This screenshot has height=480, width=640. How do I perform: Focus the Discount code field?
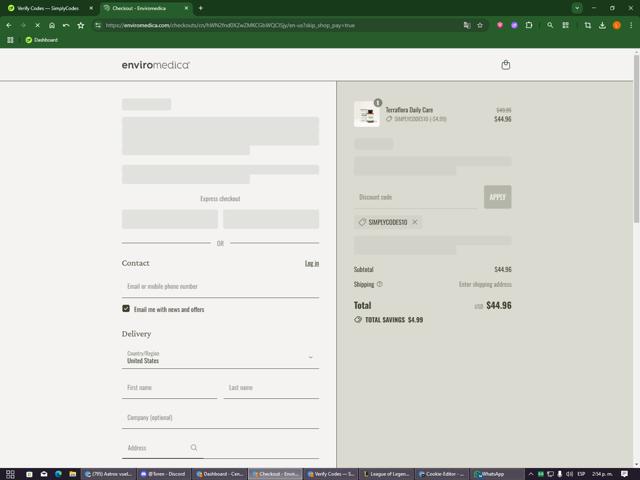415,197
